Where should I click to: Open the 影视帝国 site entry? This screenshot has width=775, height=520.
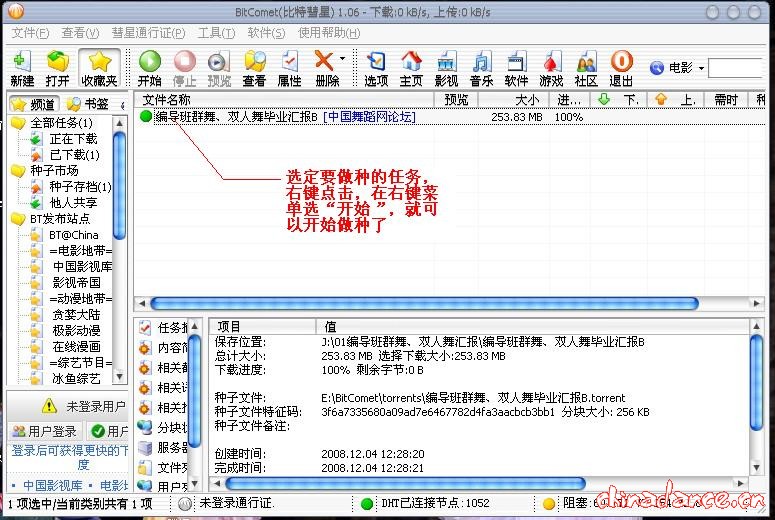(76, 282)
